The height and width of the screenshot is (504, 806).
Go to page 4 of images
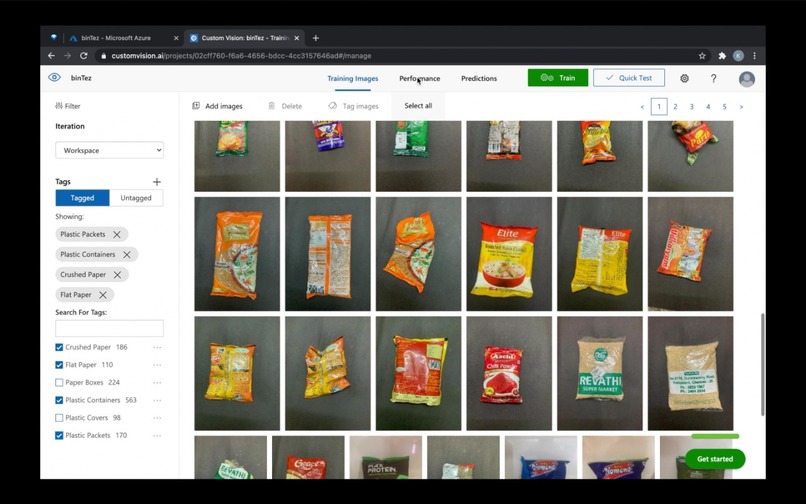coord(708,107)
